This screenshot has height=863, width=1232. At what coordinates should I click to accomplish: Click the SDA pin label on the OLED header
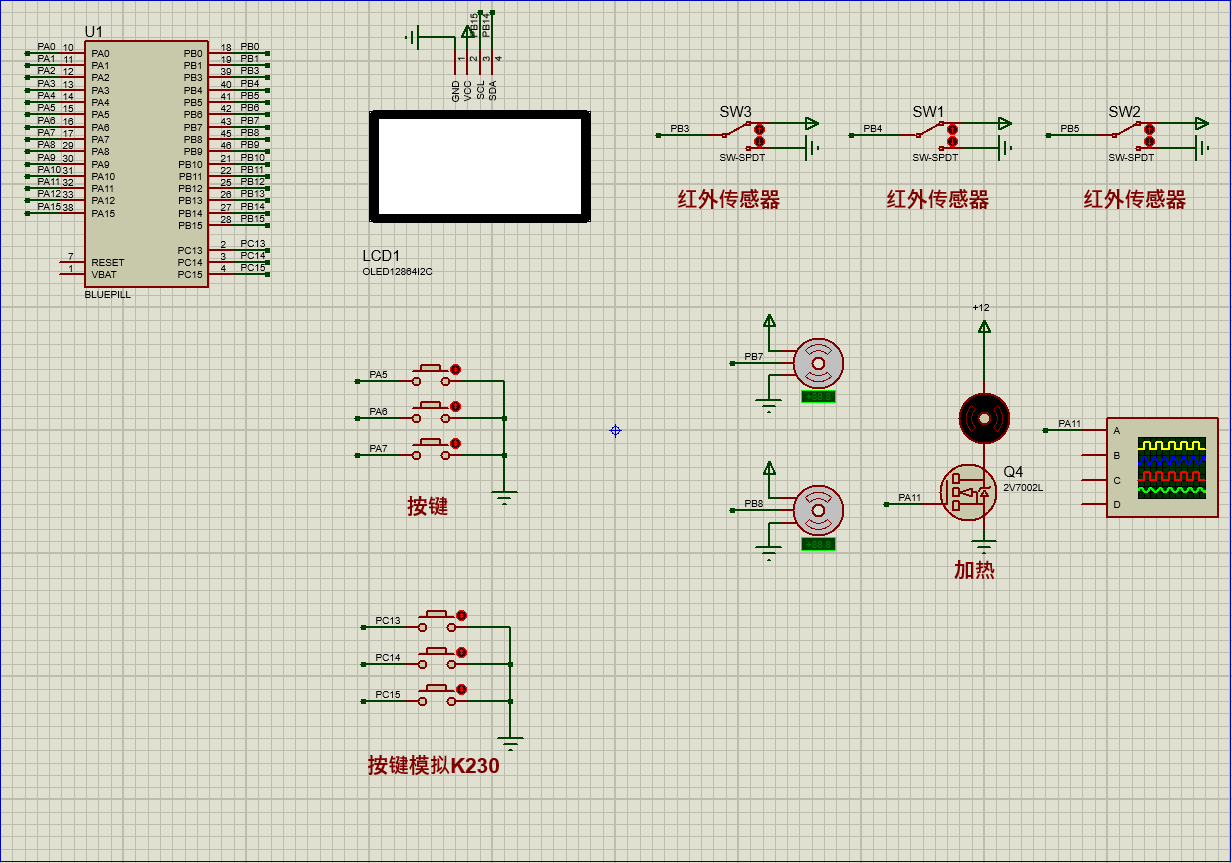[x=493, y=90]
